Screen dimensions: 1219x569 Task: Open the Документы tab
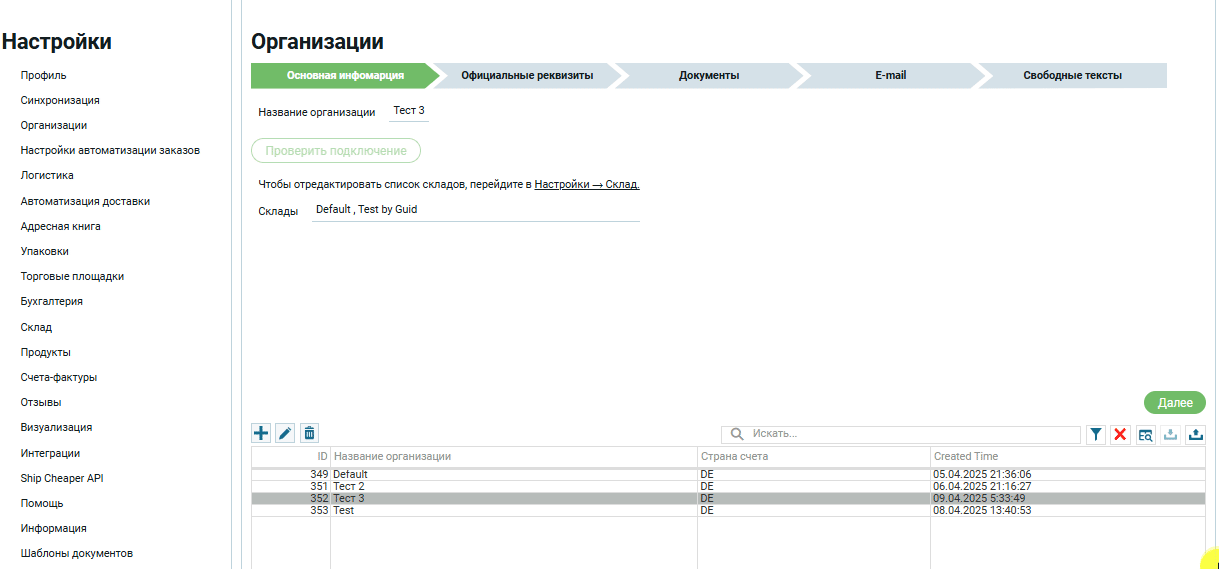pos(708,76)
